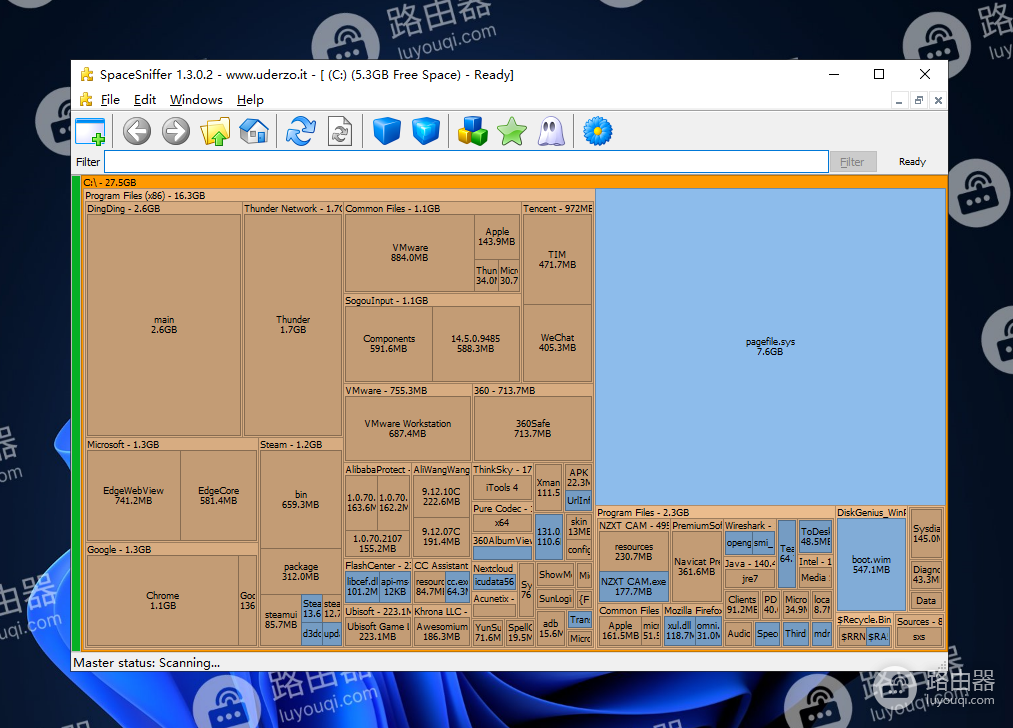
Task: Click the Go Back arrow icon
Action: click(x=137, y=131)
